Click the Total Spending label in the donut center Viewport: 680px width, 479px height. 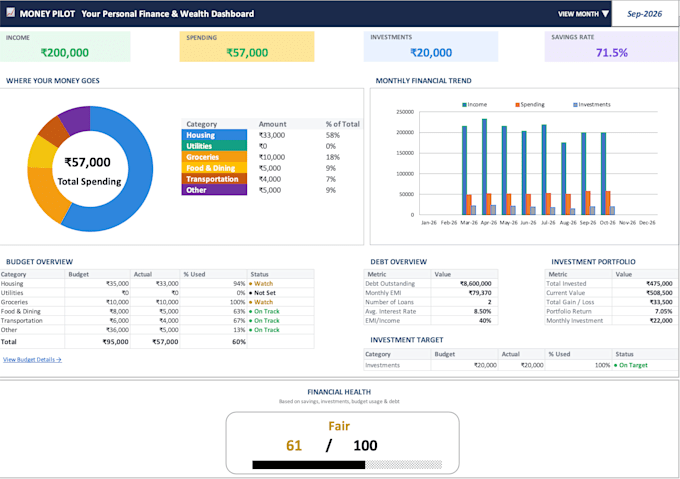point(89,181)
